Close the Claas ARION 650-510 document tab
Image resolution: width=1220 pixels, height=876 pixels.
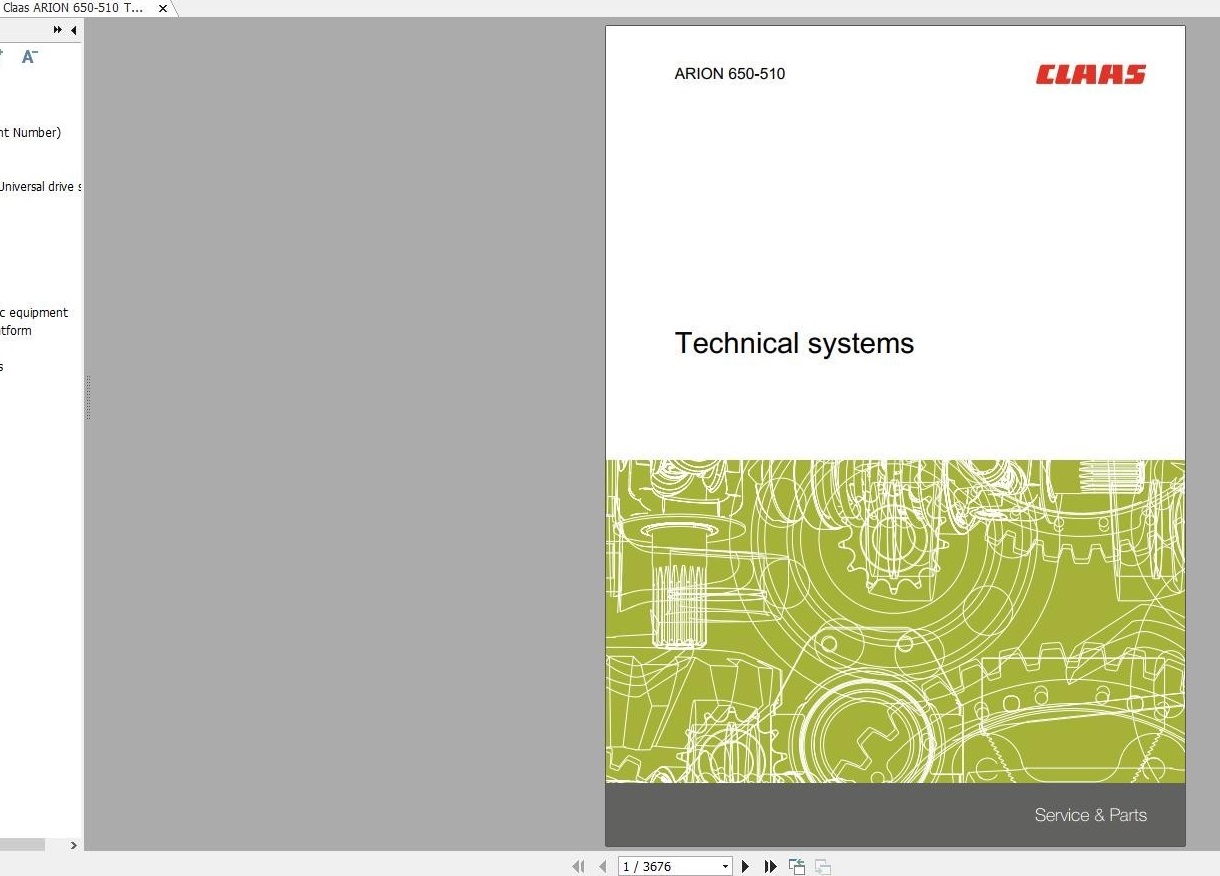coord(162,8)
